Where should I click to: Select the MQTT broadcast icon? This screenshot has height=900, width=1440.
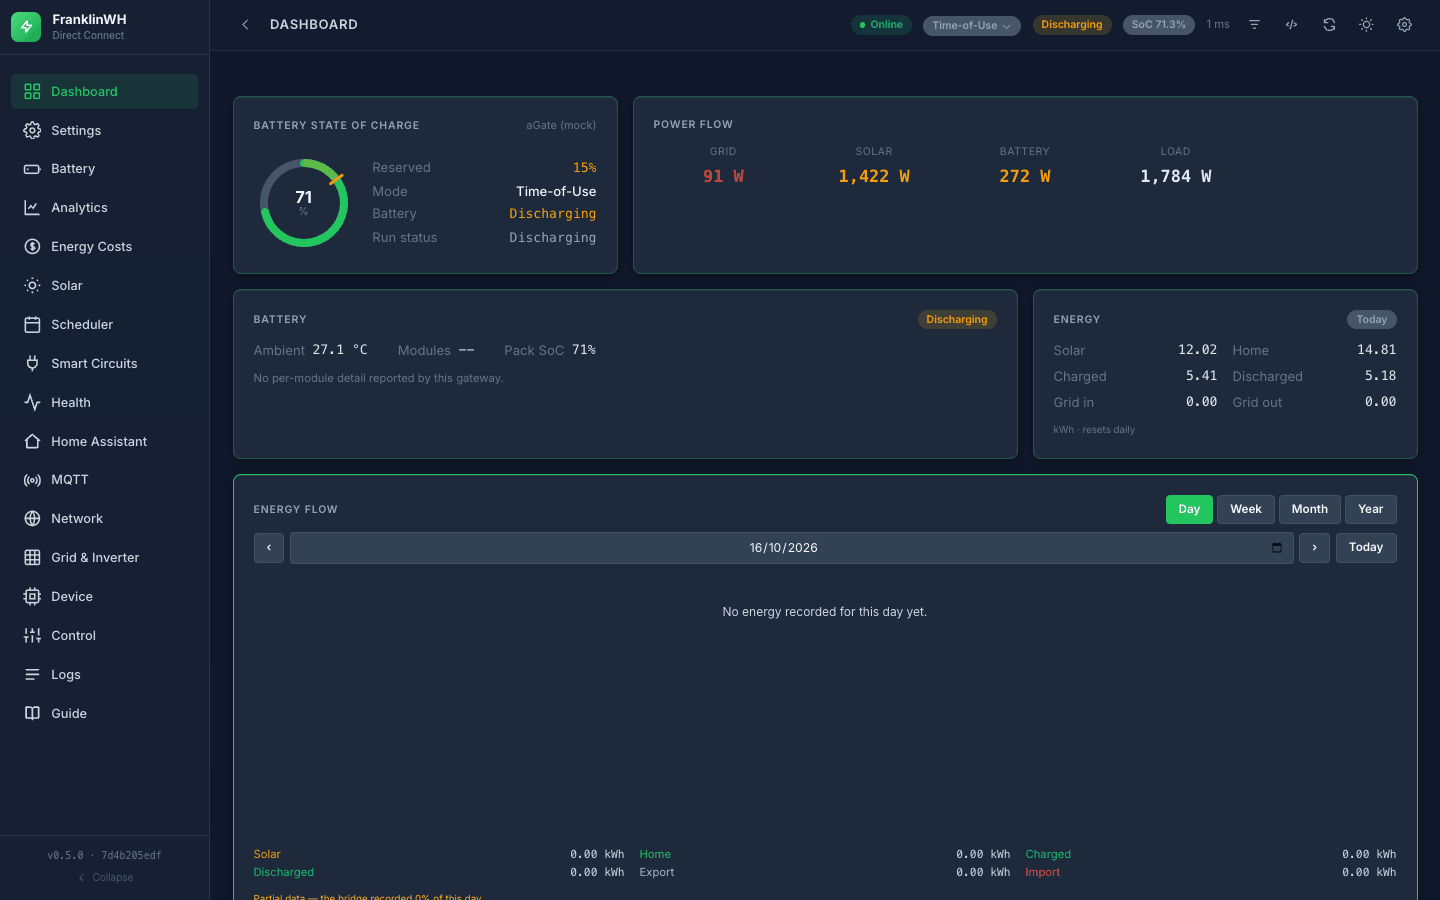32,480
